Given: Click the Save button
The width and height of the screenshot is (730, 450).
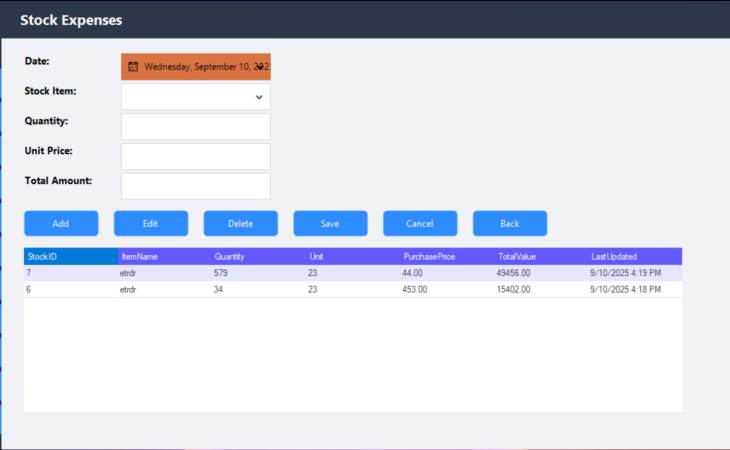Looking at the screenshot, I should (x=330, y=223).
